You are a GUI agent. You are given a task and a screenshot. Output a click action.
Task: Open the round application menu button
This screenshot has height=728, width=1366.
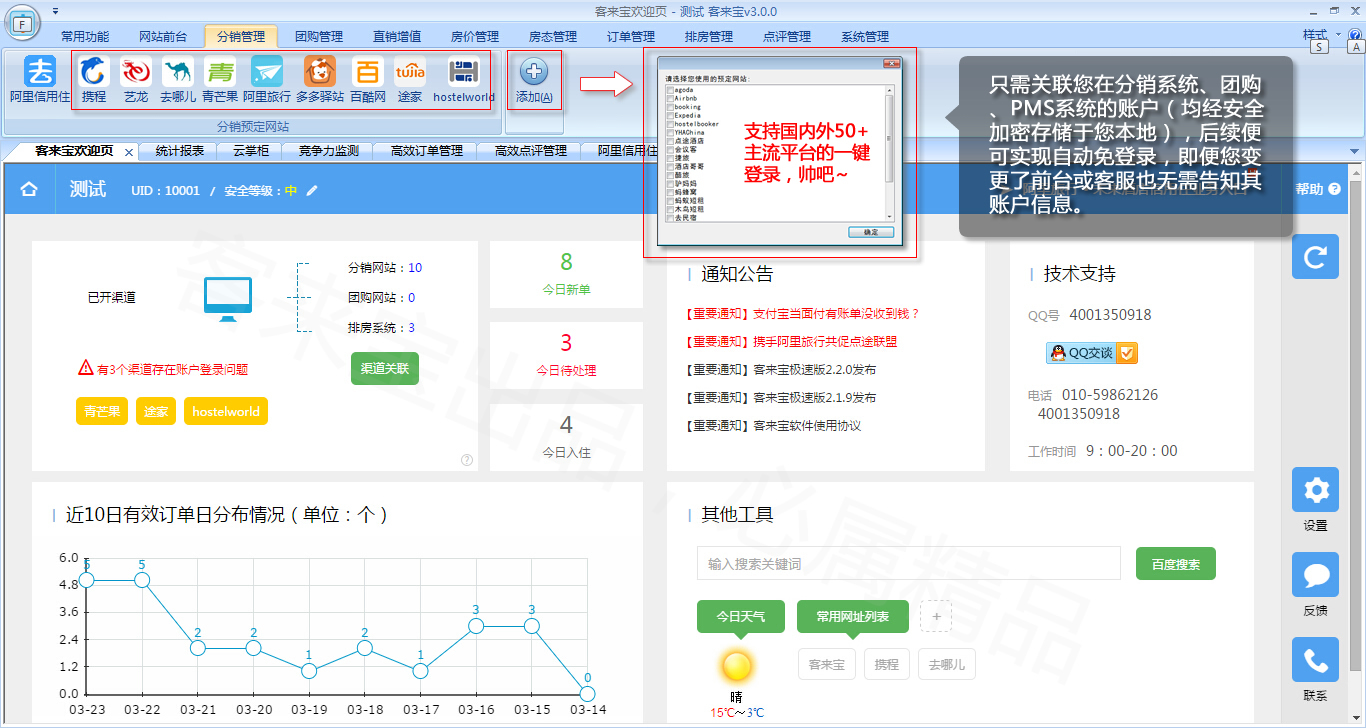point(21,22)
